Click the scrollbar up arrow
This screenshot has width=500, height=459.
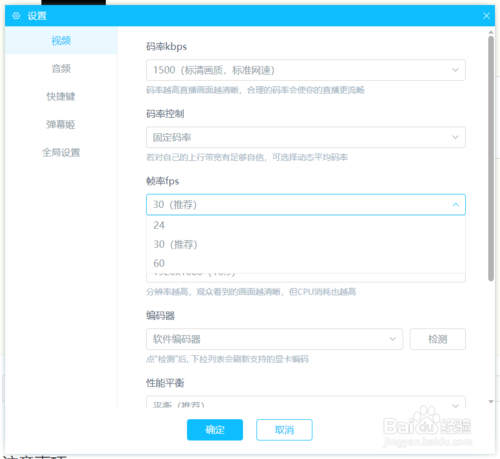[491, 32]
